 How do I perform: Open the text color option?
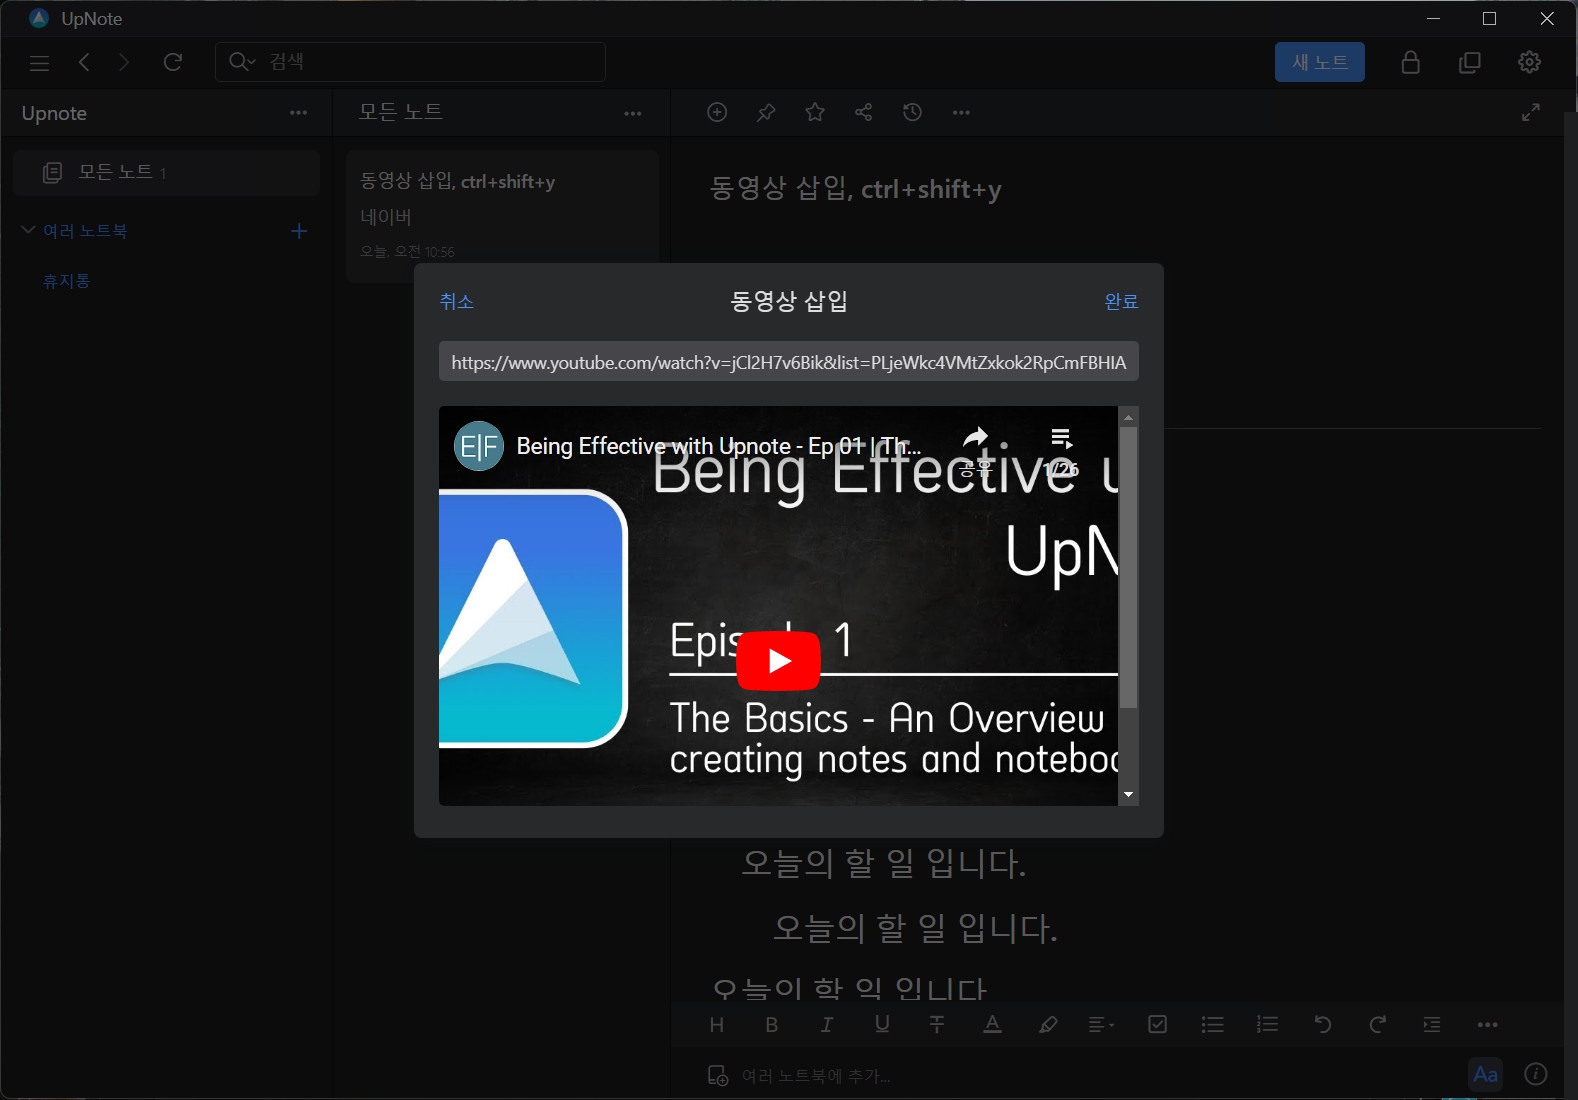tap(992, 1024)
